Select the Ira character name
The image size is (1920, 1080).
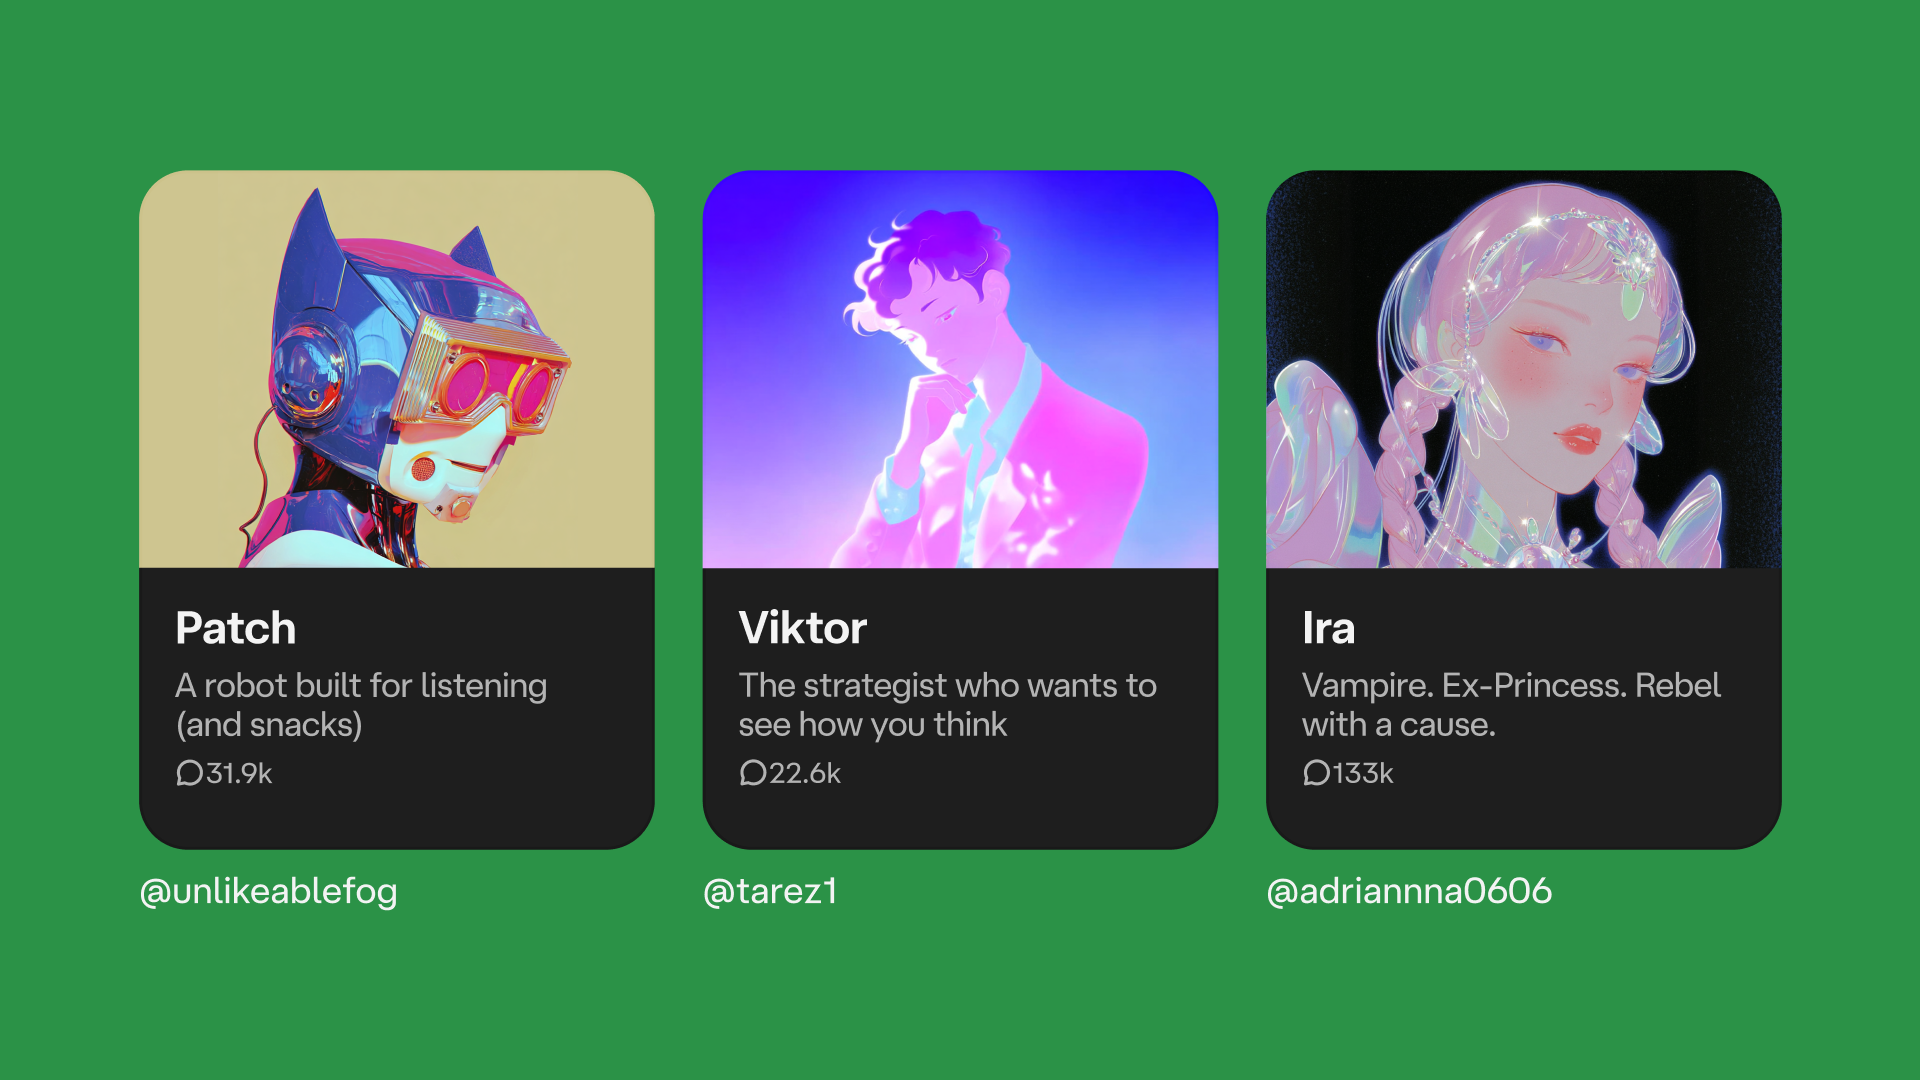[1328, 628]
